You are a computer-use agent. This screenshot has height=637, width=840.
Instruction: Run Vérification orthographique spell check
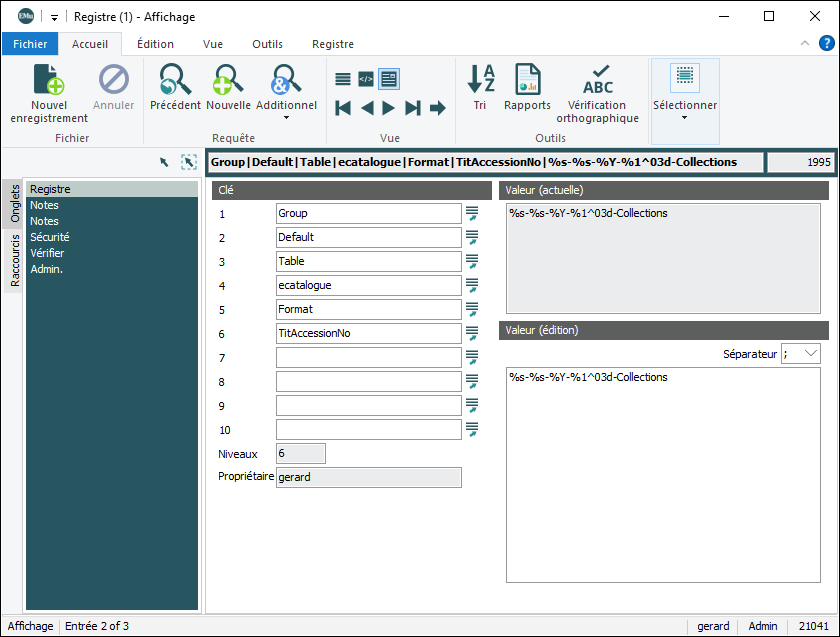pyautogui.click(x=597, y=80)
